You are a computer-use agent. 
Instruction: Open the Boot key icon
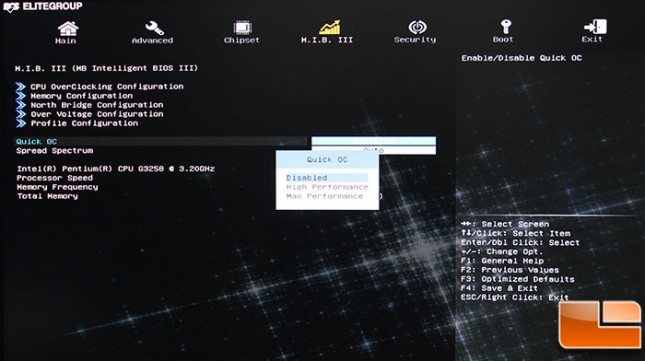coord(506,27)
